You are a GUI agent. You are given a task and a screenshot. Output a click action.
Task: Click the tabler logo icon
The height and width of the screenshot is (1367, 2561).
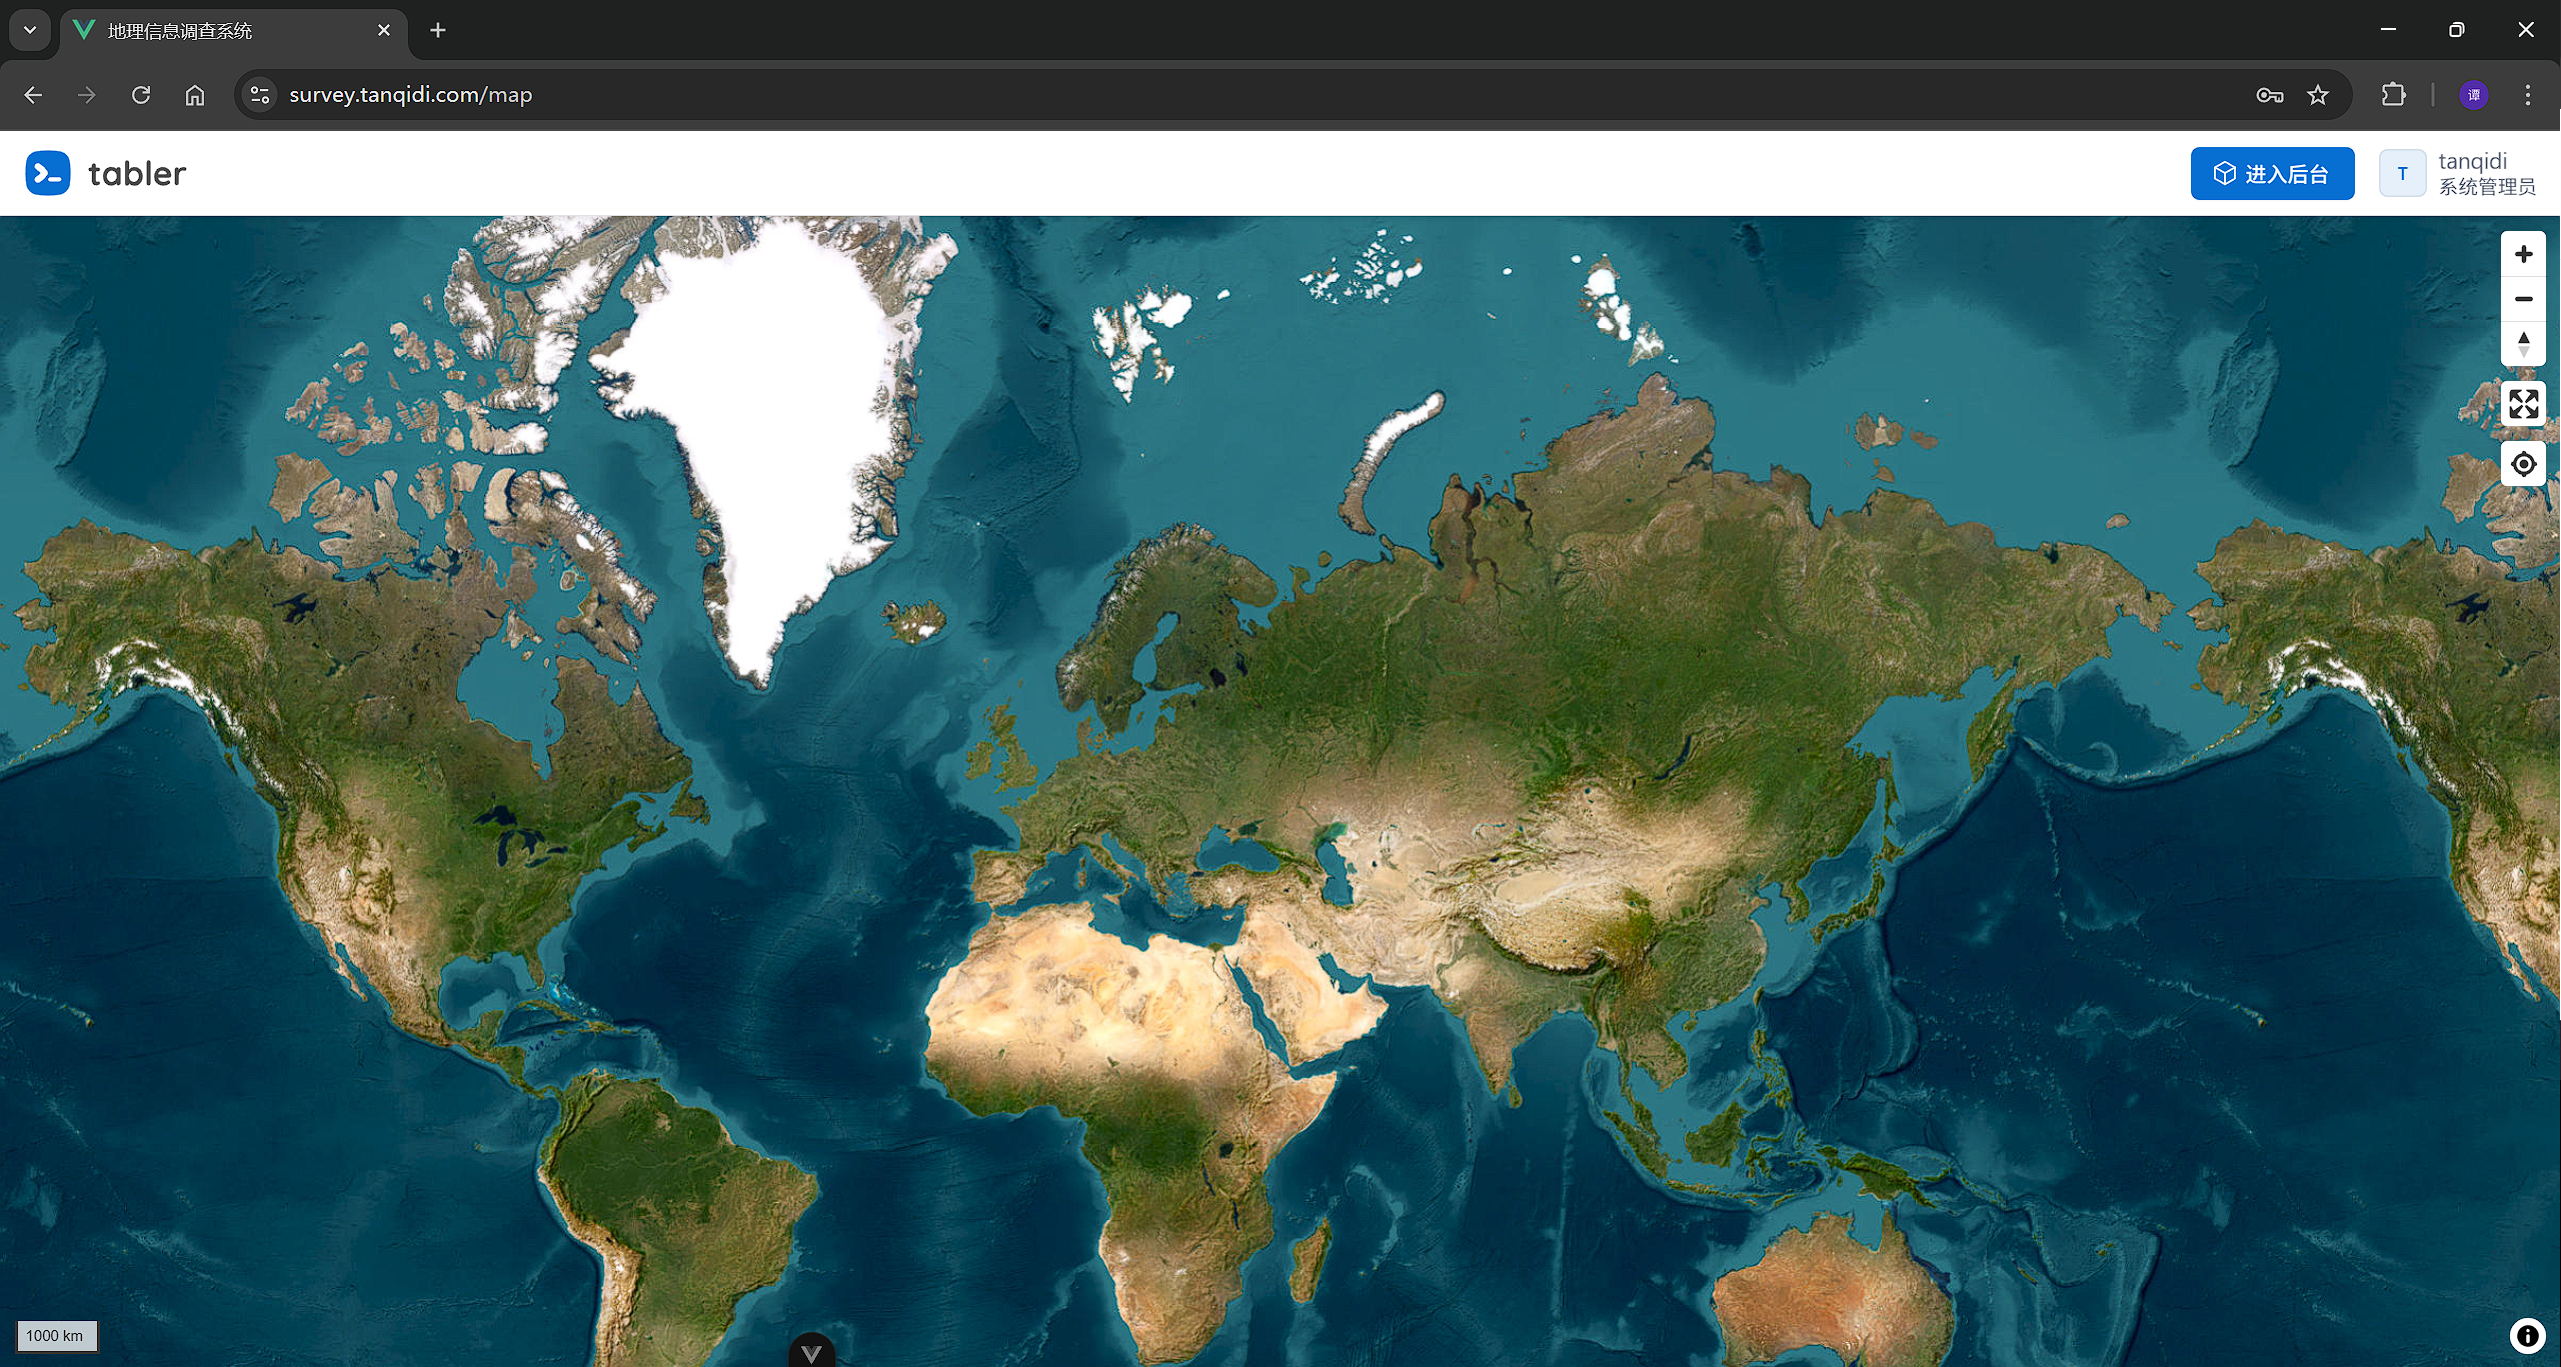[48, 173]
